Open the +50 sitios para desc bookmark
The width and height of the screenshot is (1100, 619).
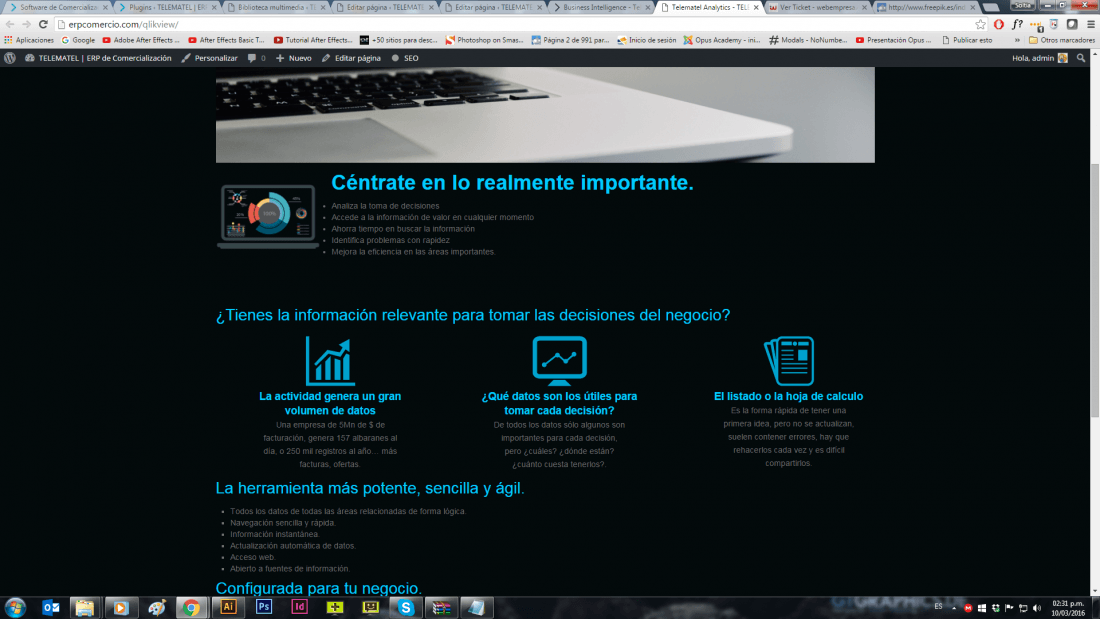click(x=399, y=40)
